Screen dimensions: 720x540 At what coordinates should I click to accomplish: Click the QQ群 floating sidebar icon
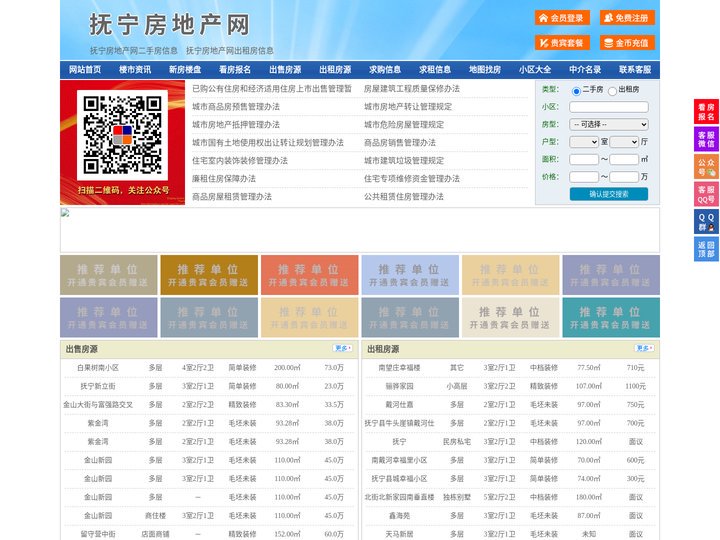[706, 222]
